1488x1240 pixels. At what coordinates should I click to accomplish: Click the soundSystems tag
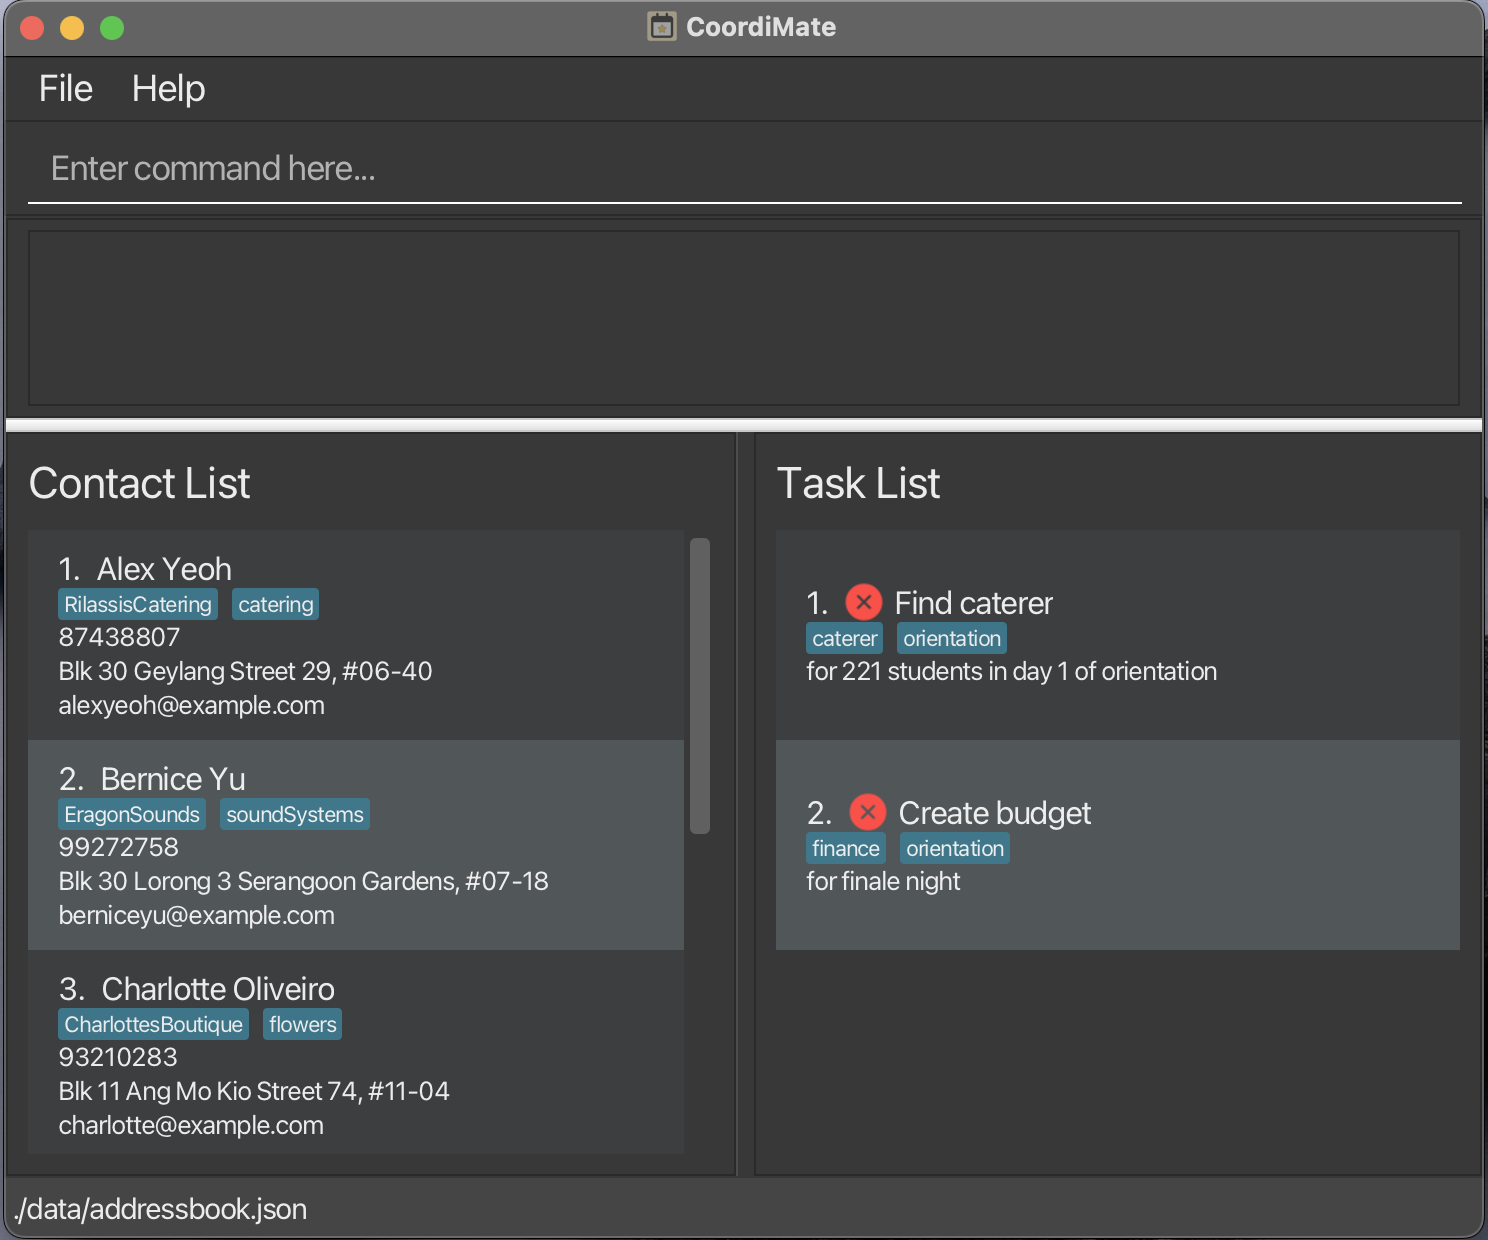pos(294,815)
